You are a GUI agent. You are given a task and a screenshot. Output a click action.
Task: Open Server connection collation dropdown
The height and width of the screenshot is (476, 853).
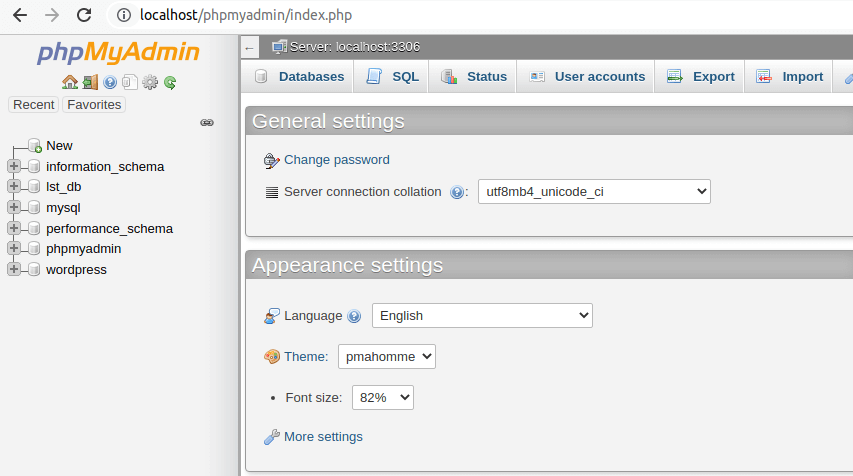pos(594,191)
